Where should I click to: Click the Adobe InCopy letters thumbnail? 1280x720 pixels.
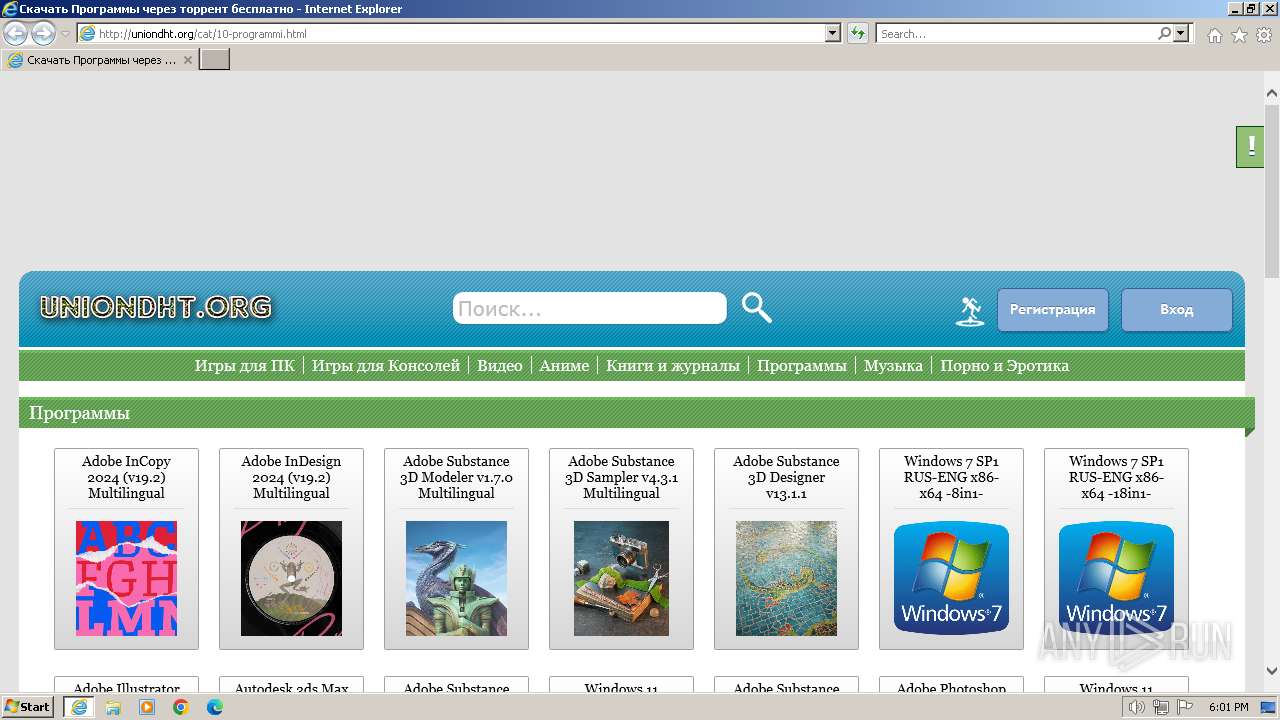pos(126,578)
